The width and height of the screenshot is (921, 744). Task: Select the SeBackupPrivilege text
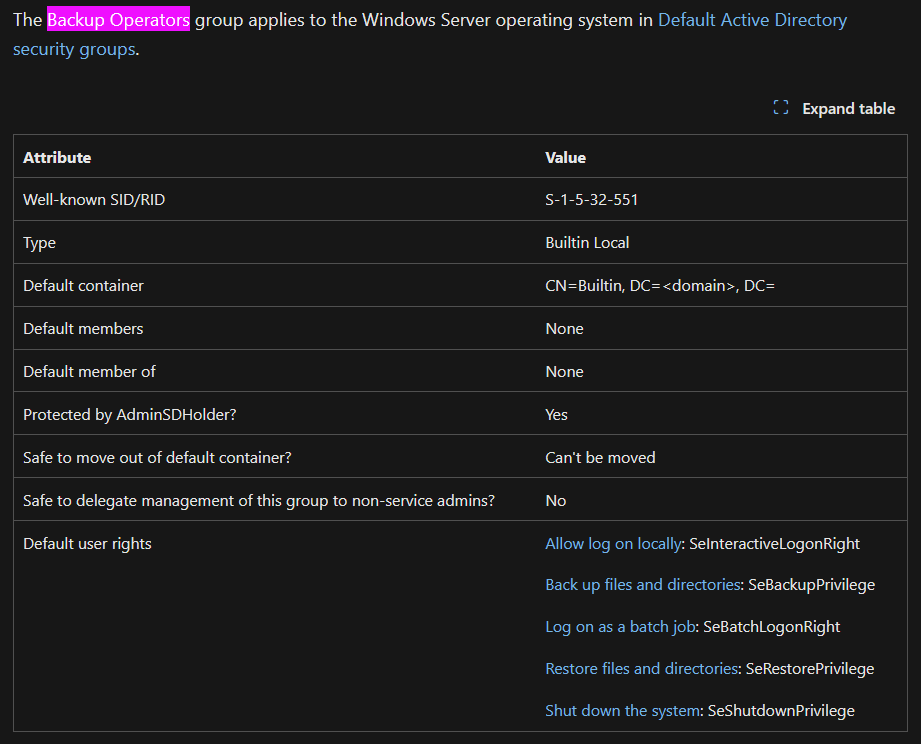point(811,585)
